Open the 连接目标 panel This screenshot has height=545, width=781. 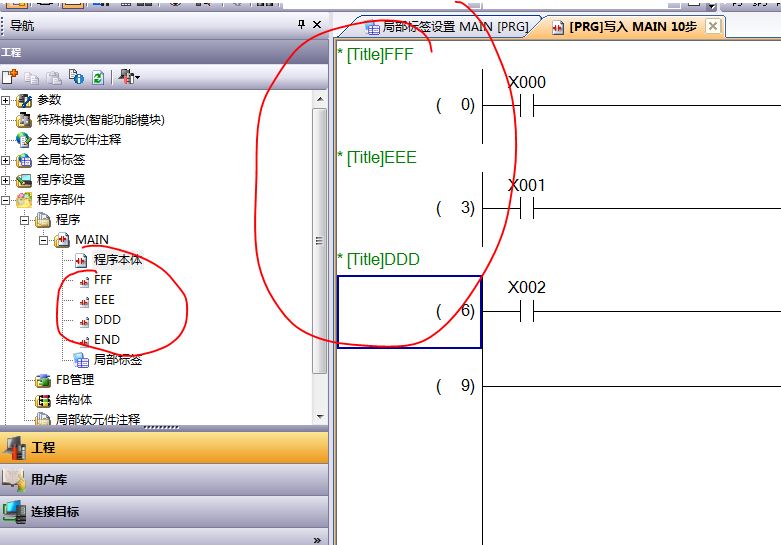pyautogui.click(x=54, y=511)
